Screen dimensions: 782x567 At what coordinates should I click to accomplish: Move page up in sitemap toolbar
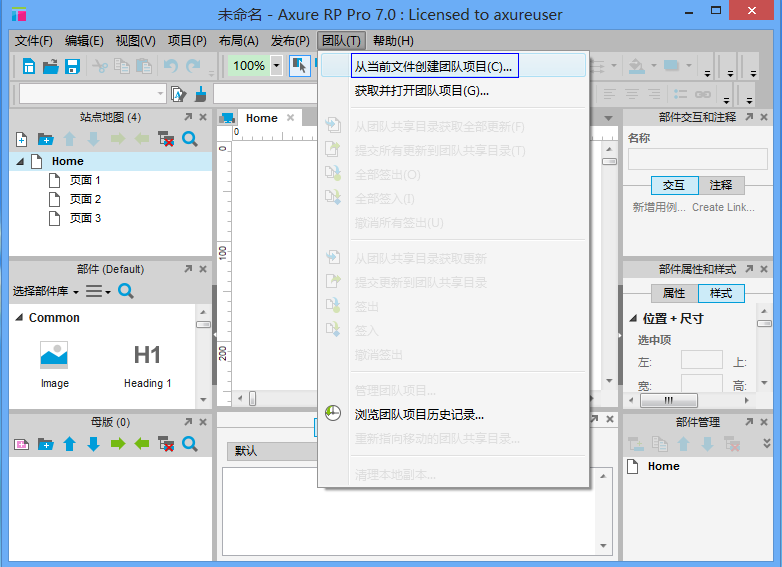69,139
